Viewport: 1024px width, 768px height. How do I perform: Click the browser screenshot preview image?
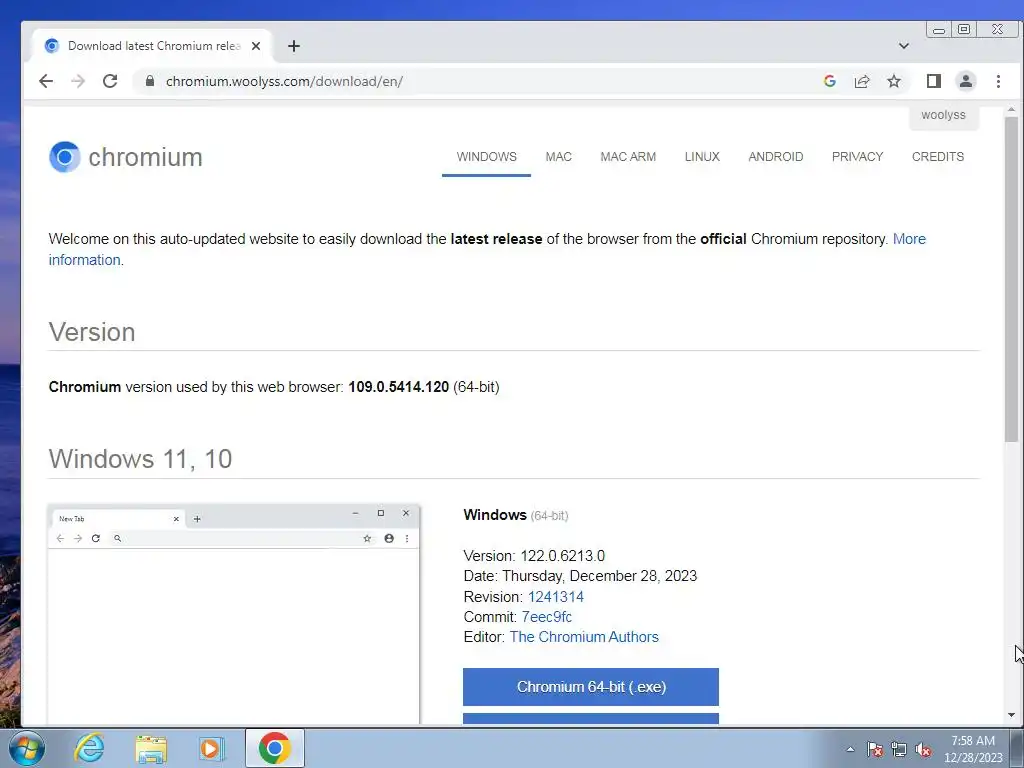tap(234, 614)
